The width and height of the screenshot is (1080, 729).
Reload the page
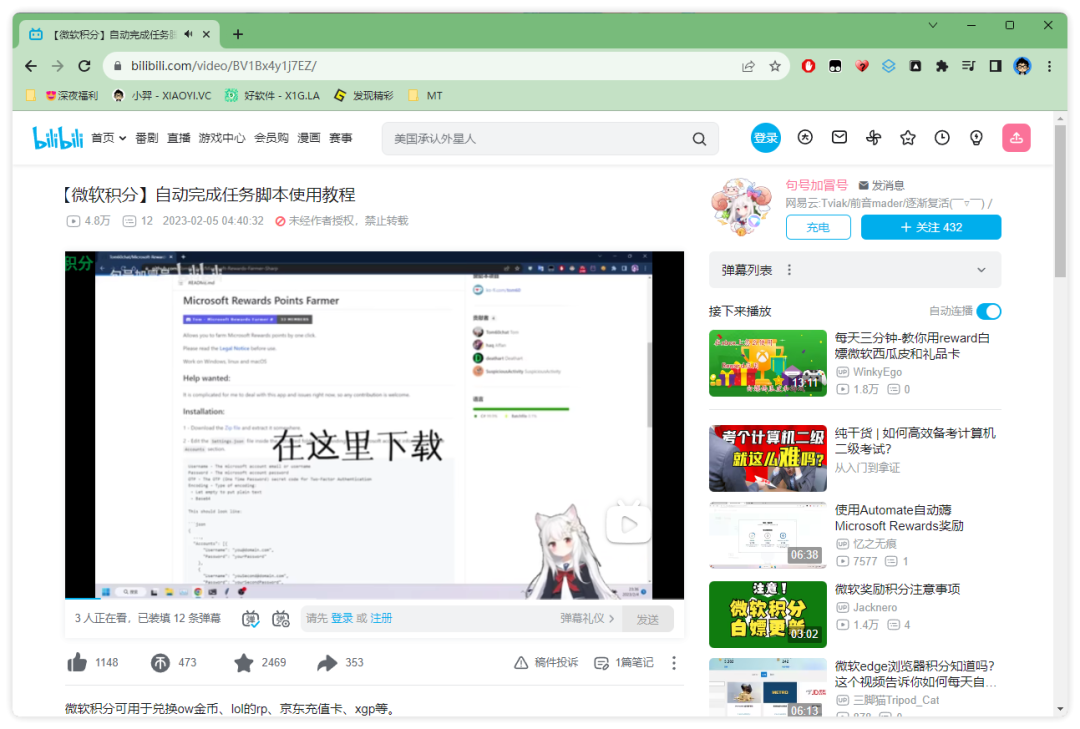84,66
